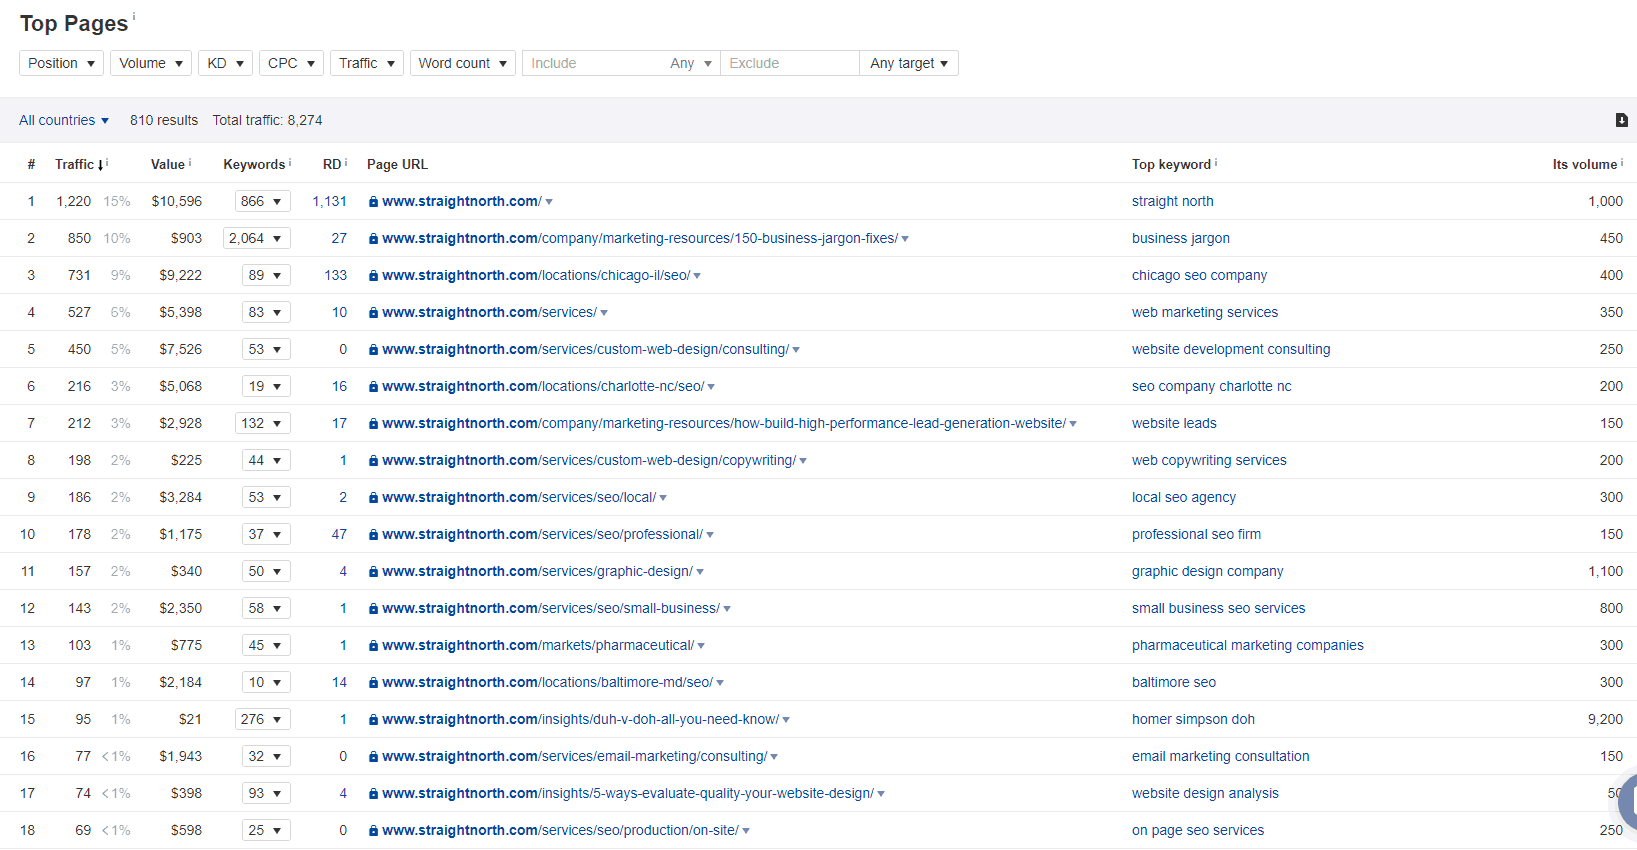Image resolution: width=1637 pixels, height=850 pixels.
Task: Click the Exclude input field
Action: (x=789, y=63)
